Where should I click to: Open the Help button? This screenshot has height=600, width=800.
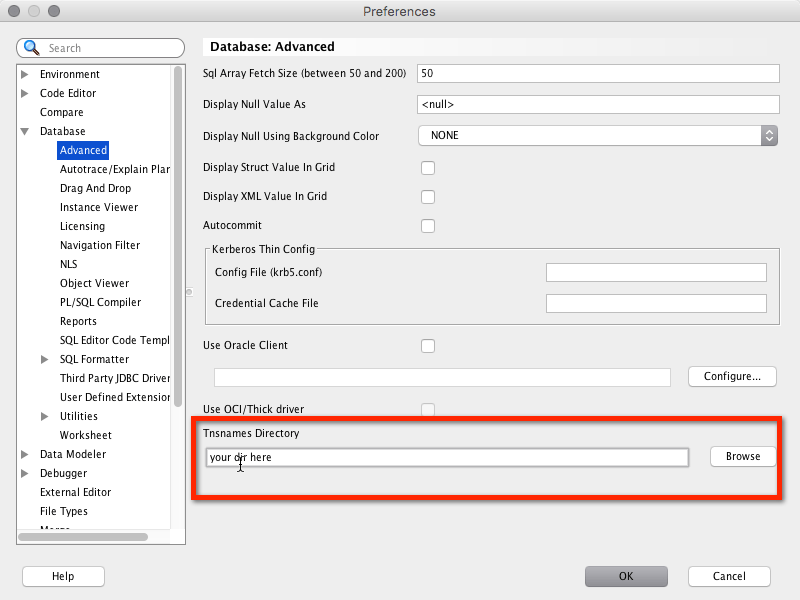point(63,577)
